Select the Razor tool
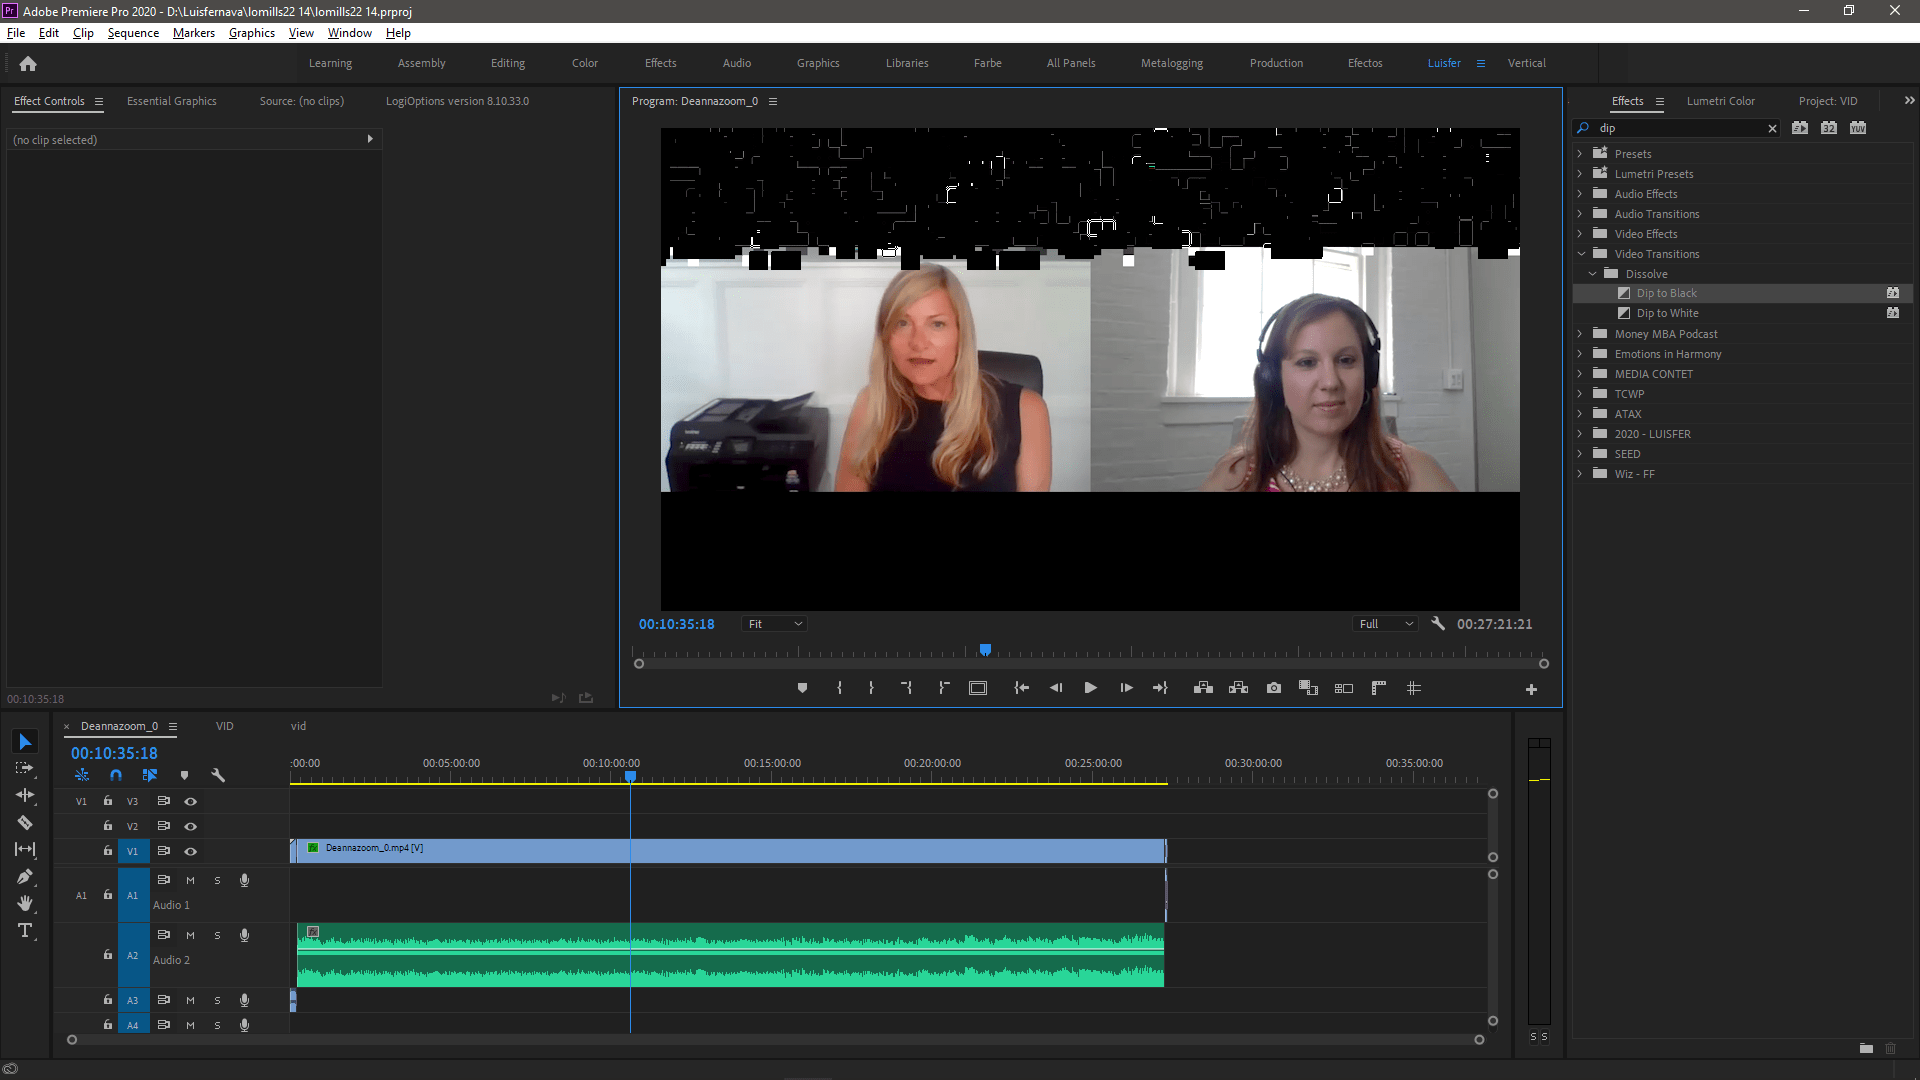This screenshot has height=1080, width=1920. click(25, 823)
